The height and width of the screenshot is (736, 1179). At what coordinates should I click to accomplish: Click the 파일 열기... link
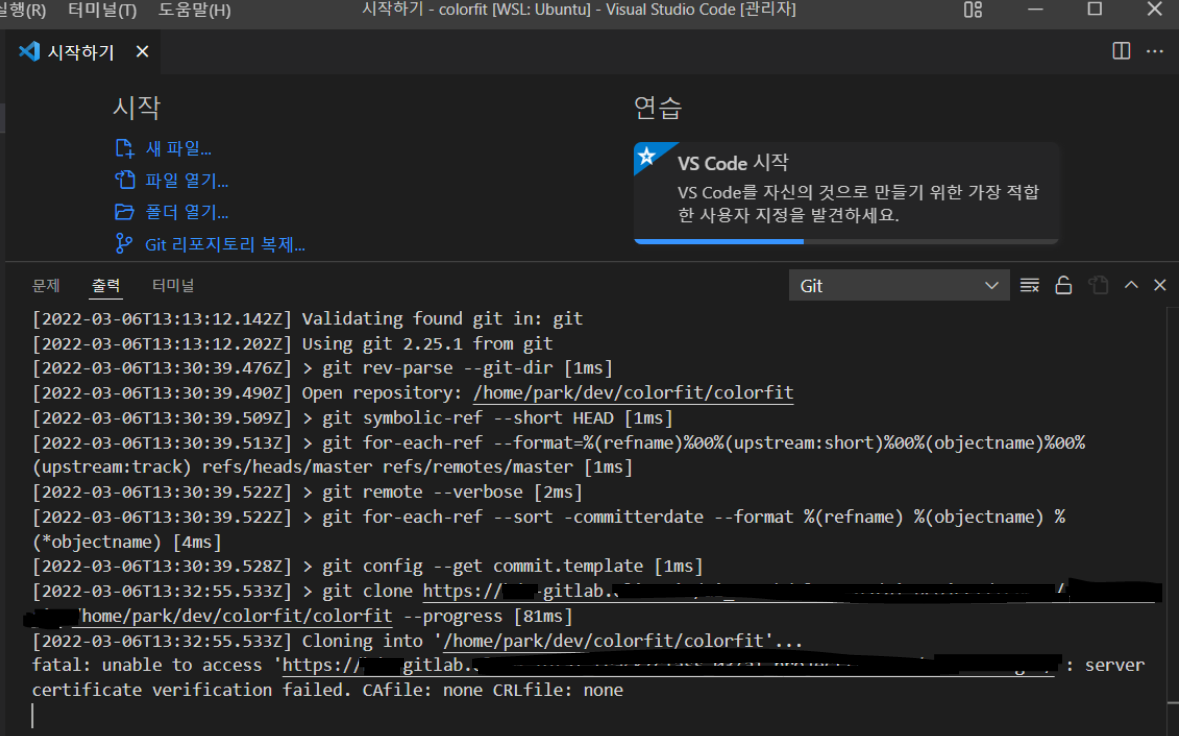(186, 180)
